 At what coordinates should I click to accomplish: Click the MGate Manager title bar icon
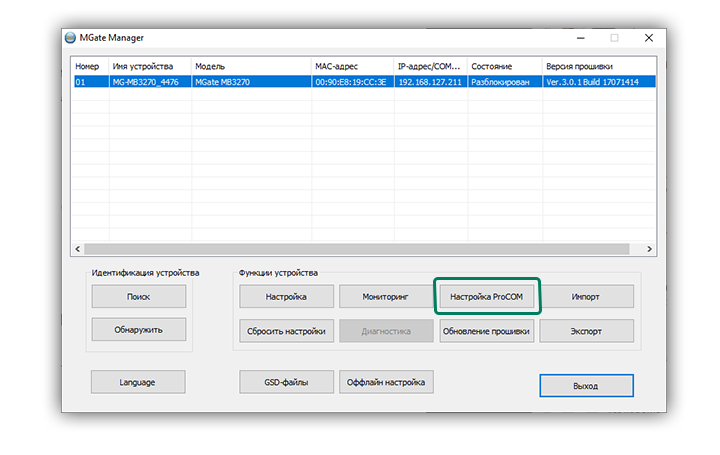click(69, 38)
